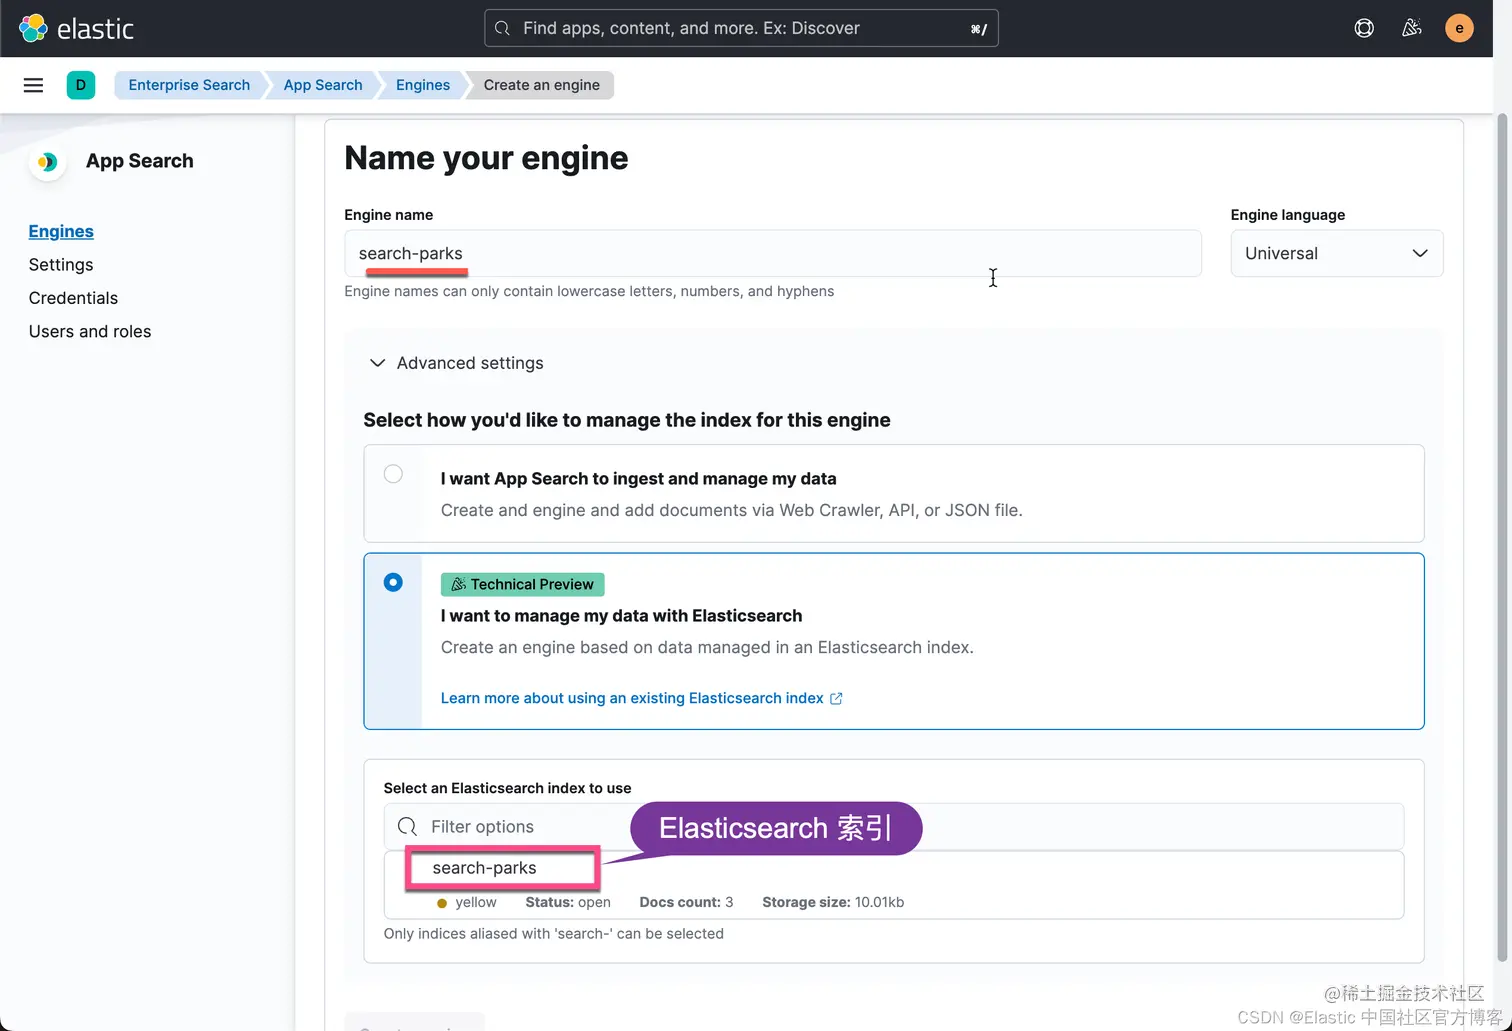Click the Name your engine heading
Screen dimensions: 1512x1031
486,158
